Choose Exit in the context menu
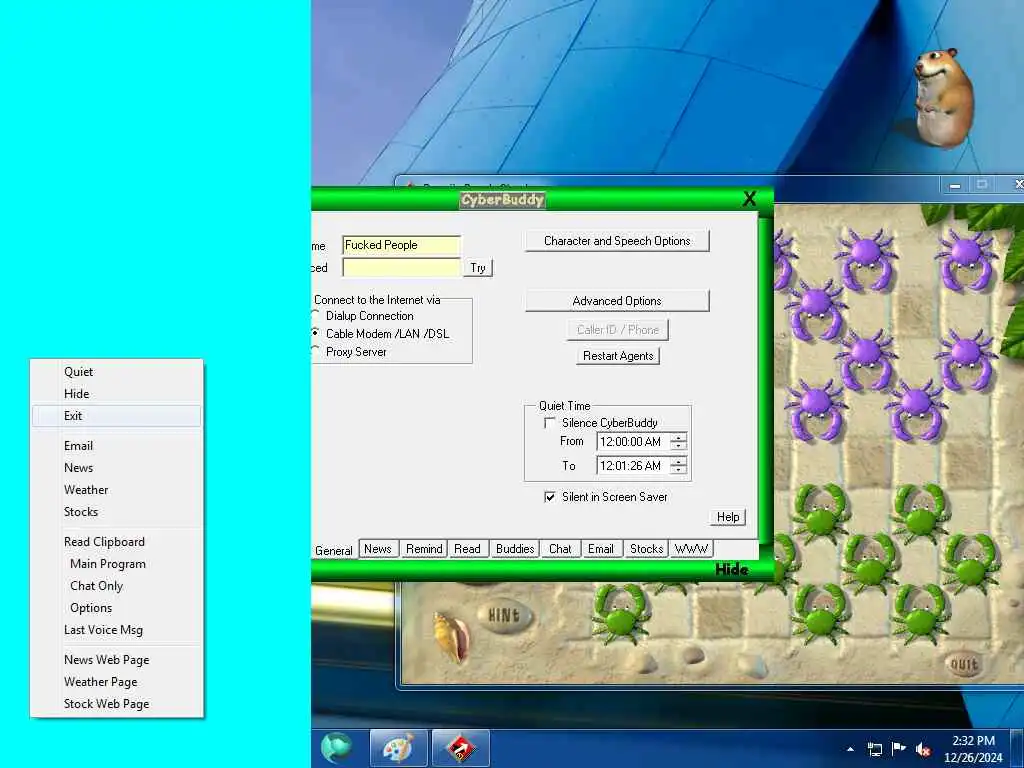Image resolution: width=1024 pixels, height=768 pixels. coord(117,416)
